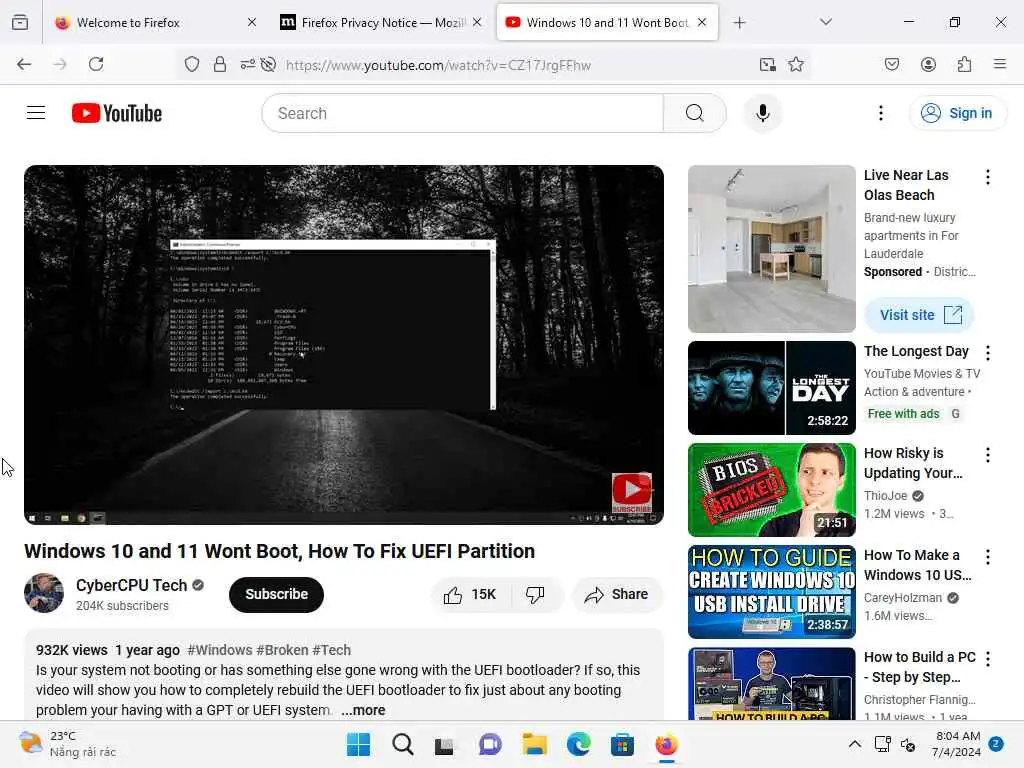Viewport: 1024px width, 768px height.
Task: Go to YouTube home via logo
Action: [x=117, y=113]
